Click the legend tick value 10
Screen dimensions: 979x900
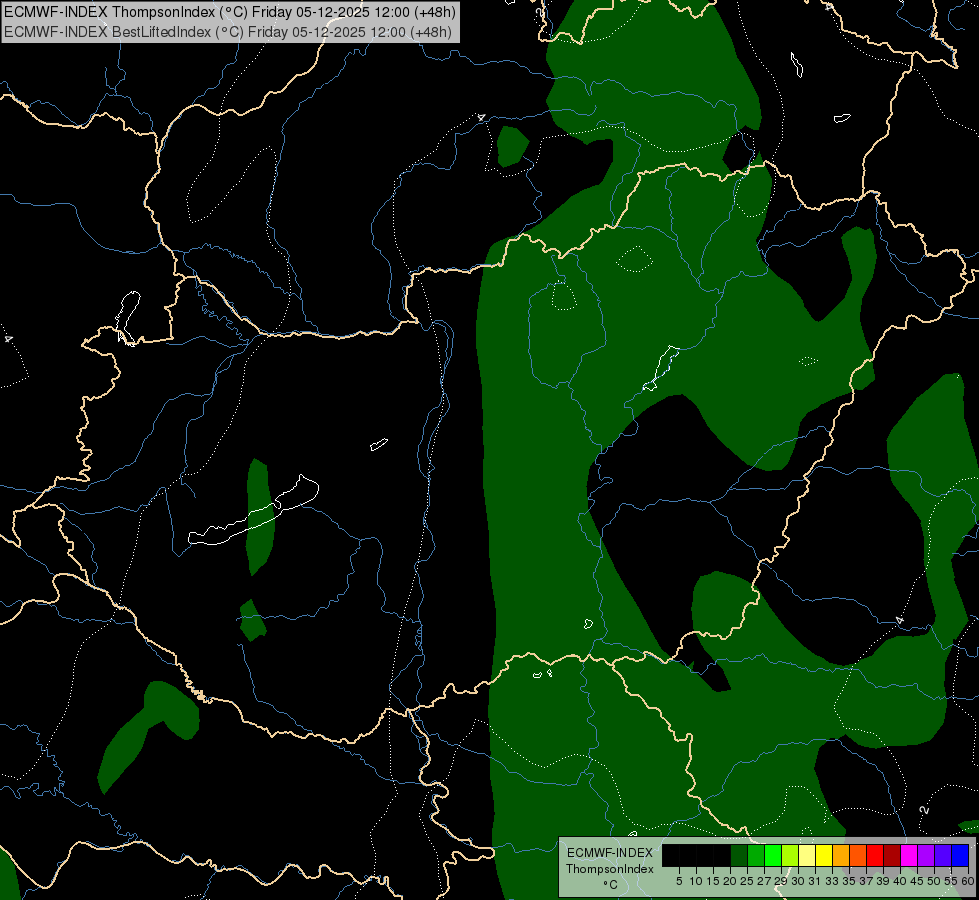click(696, 881)
